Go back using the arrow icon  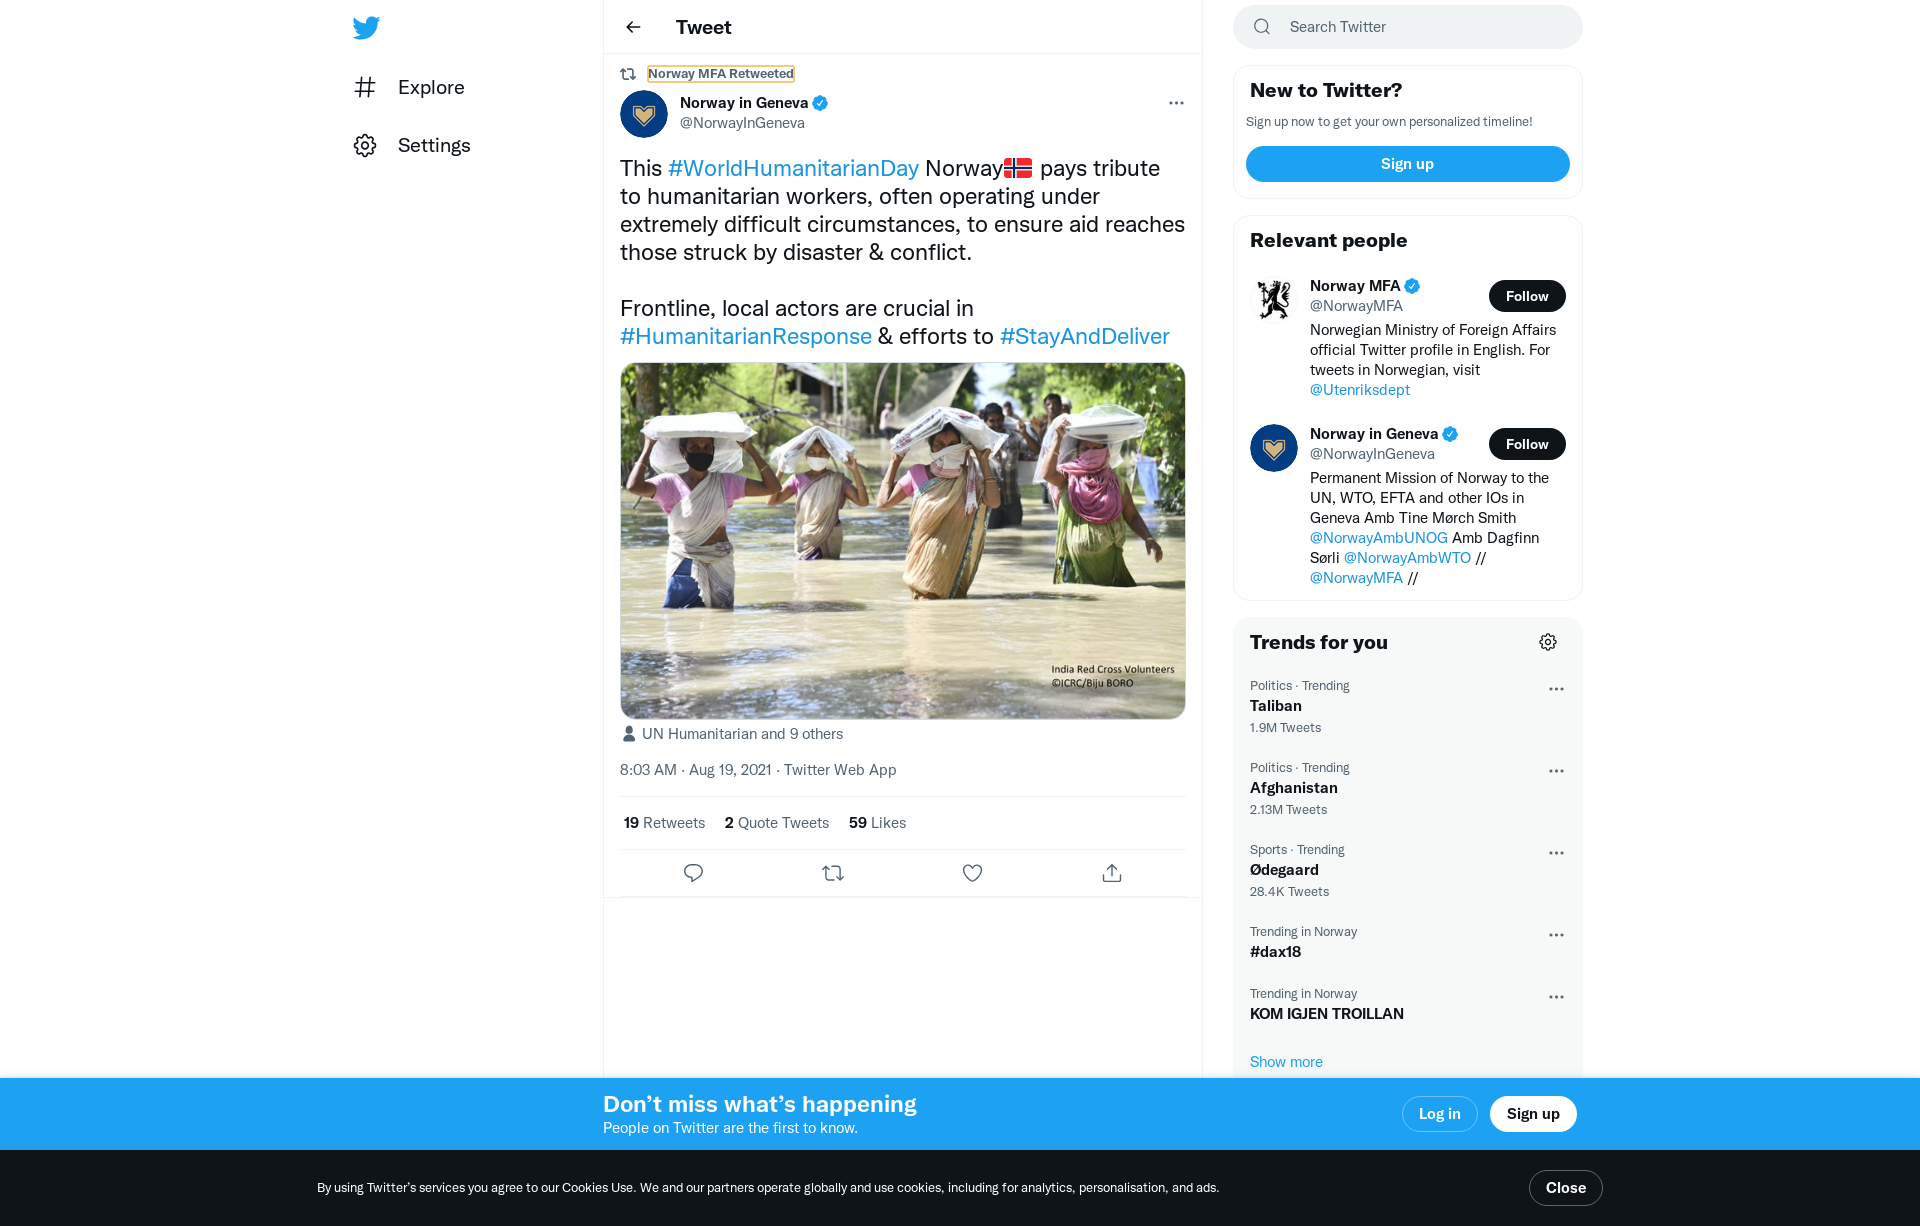(x=633, y=27)
